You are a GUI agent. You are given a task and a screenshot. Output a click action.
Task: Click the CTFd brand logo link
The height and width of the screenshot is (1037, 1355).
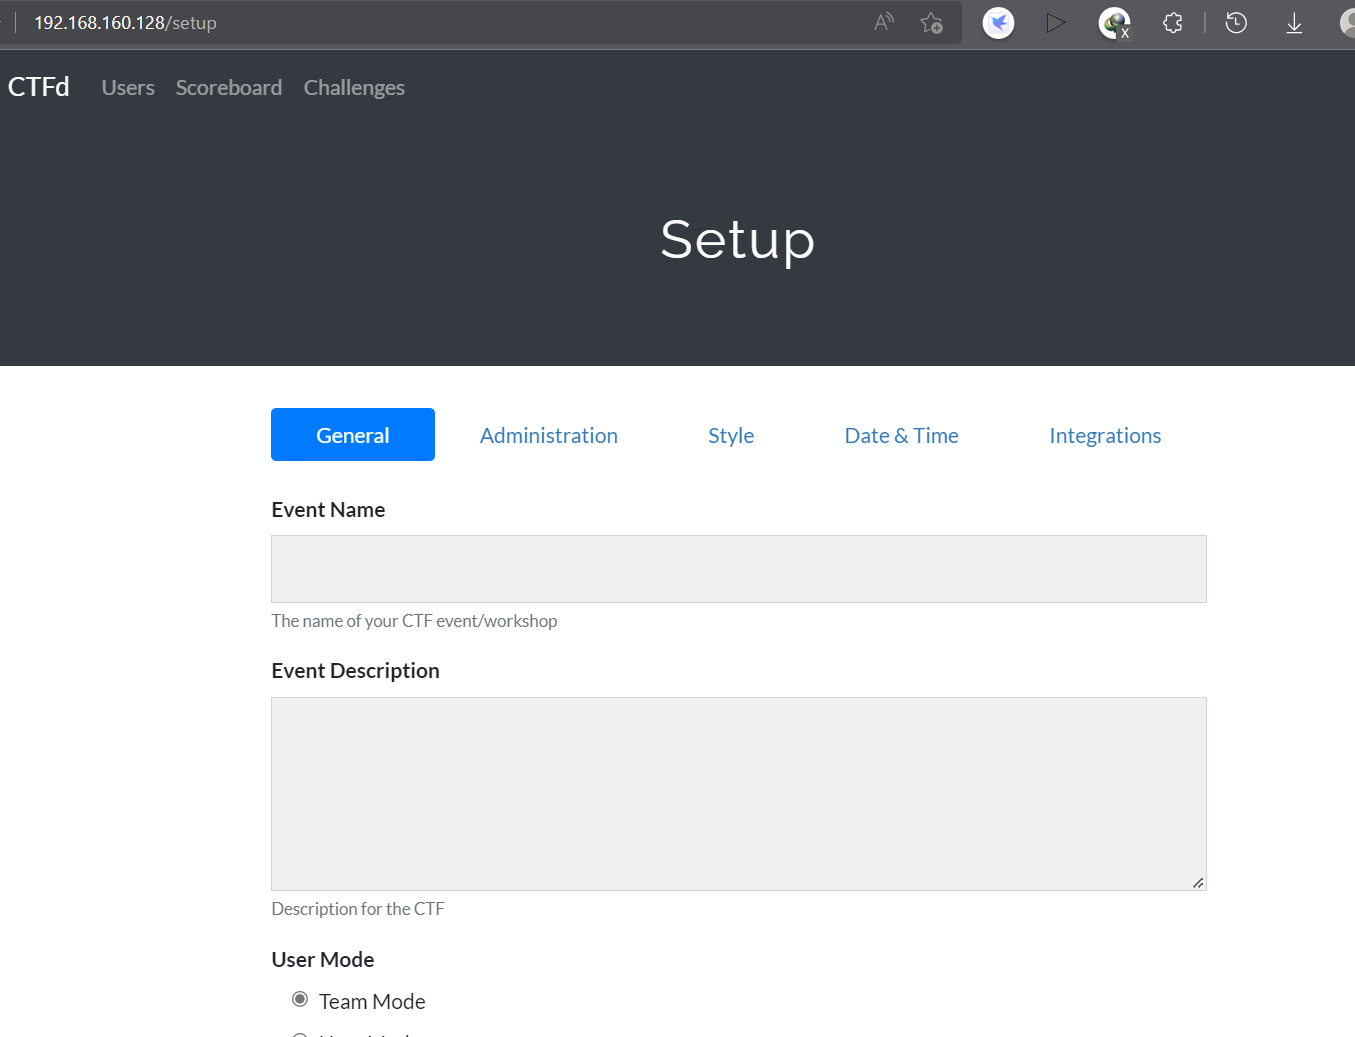(x=39, y=87)
